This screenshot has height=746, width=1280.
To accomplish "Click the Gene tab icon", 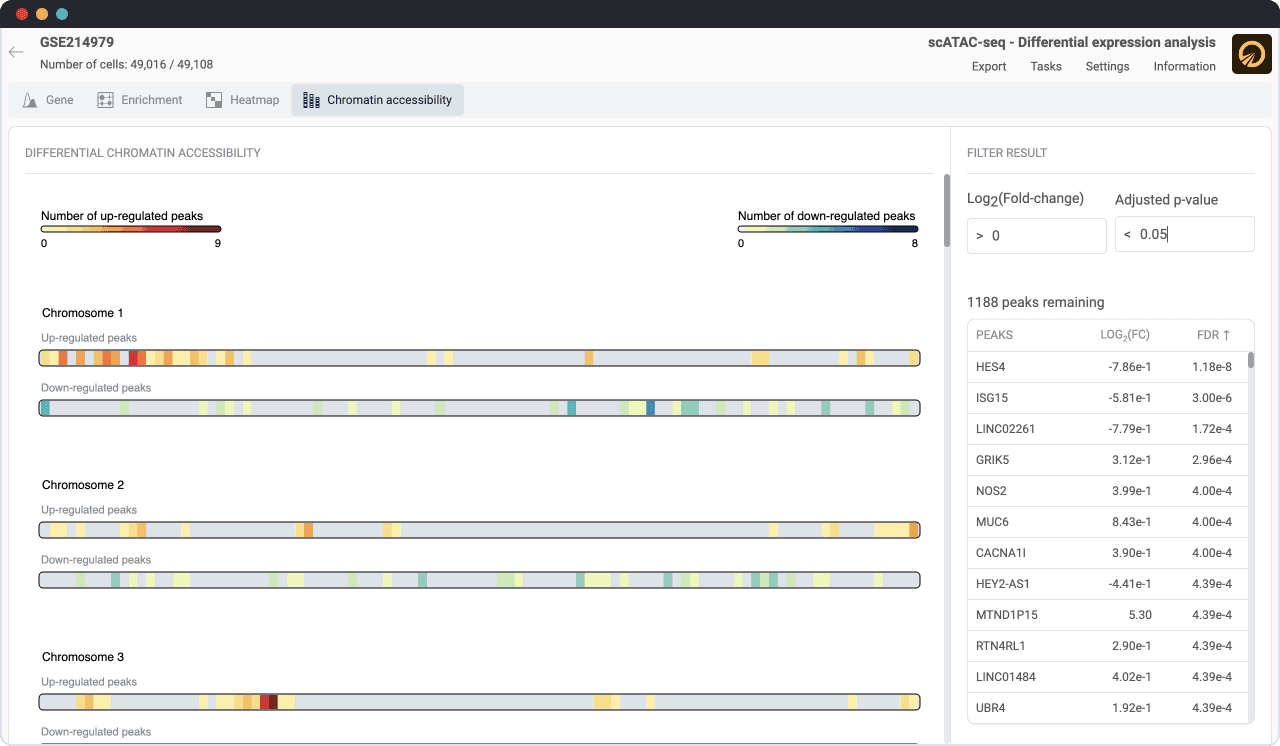I will click(x=30, y=100).
